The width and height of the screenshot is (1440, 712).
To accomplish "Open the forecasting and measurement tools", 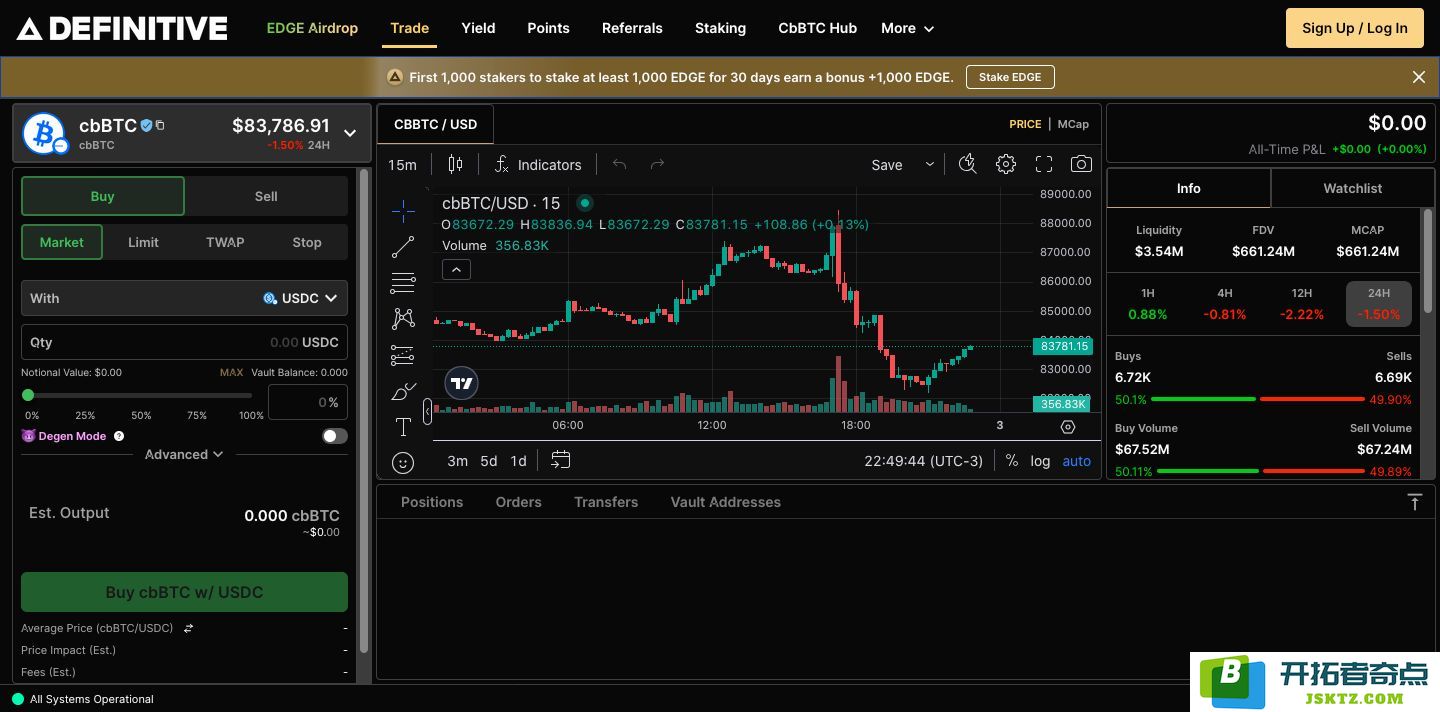I will click(403, 355).
